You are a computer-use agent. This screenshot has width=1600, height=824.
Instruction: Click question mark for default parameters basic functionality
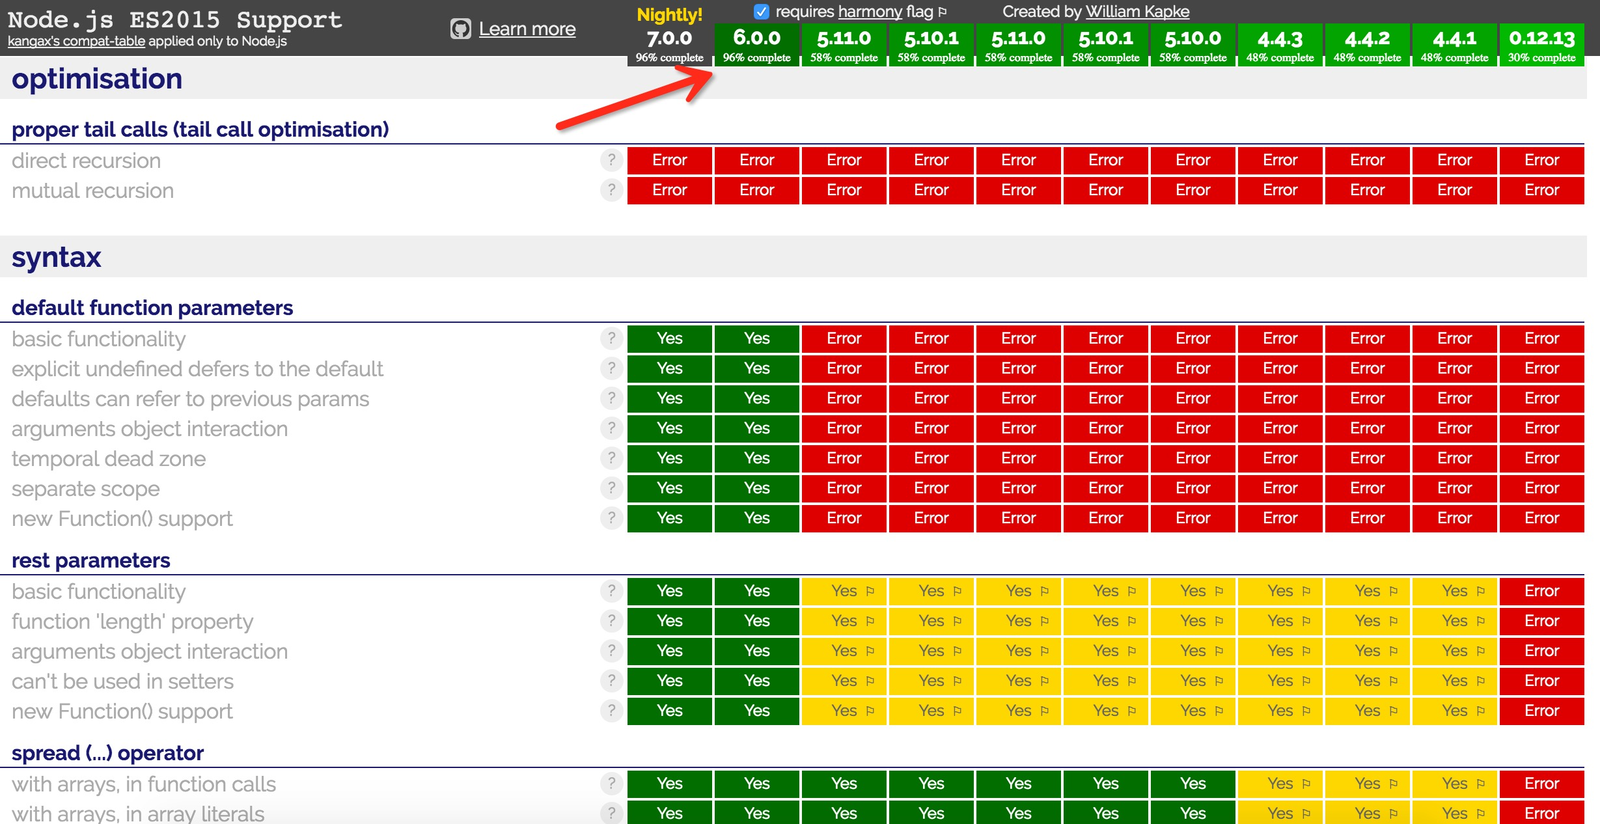pos(611,338)
